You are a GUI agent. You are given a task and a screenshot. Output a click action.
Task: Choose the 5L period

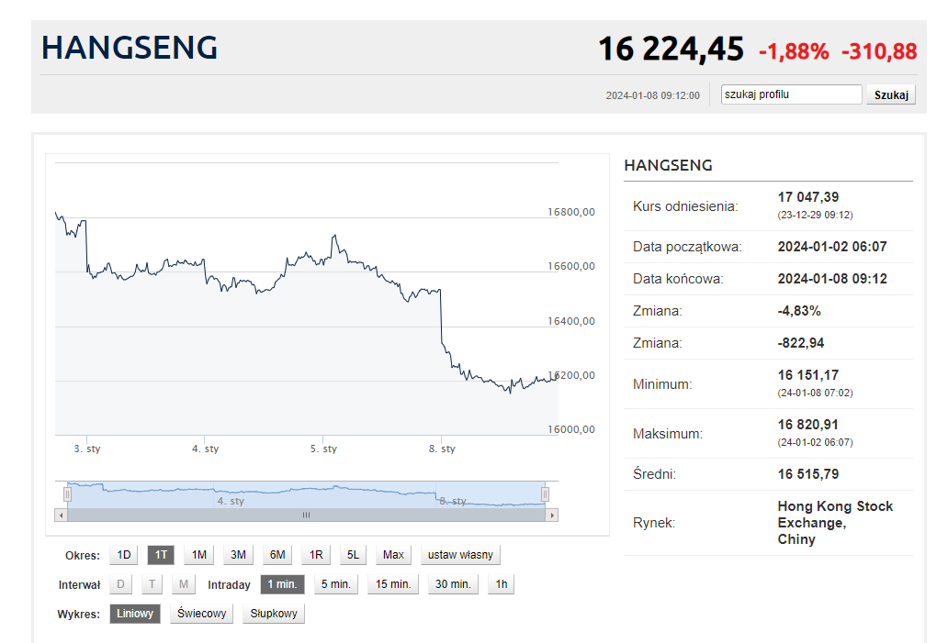tap(353, 555)
